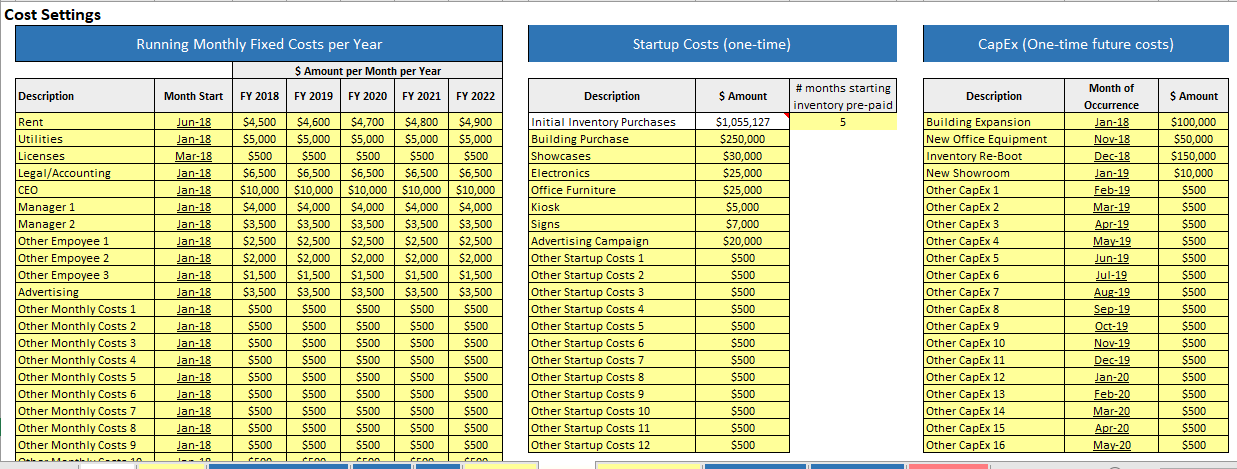
Task: Select Advertising Campaign amount $20,000
Action: [742, 241]
